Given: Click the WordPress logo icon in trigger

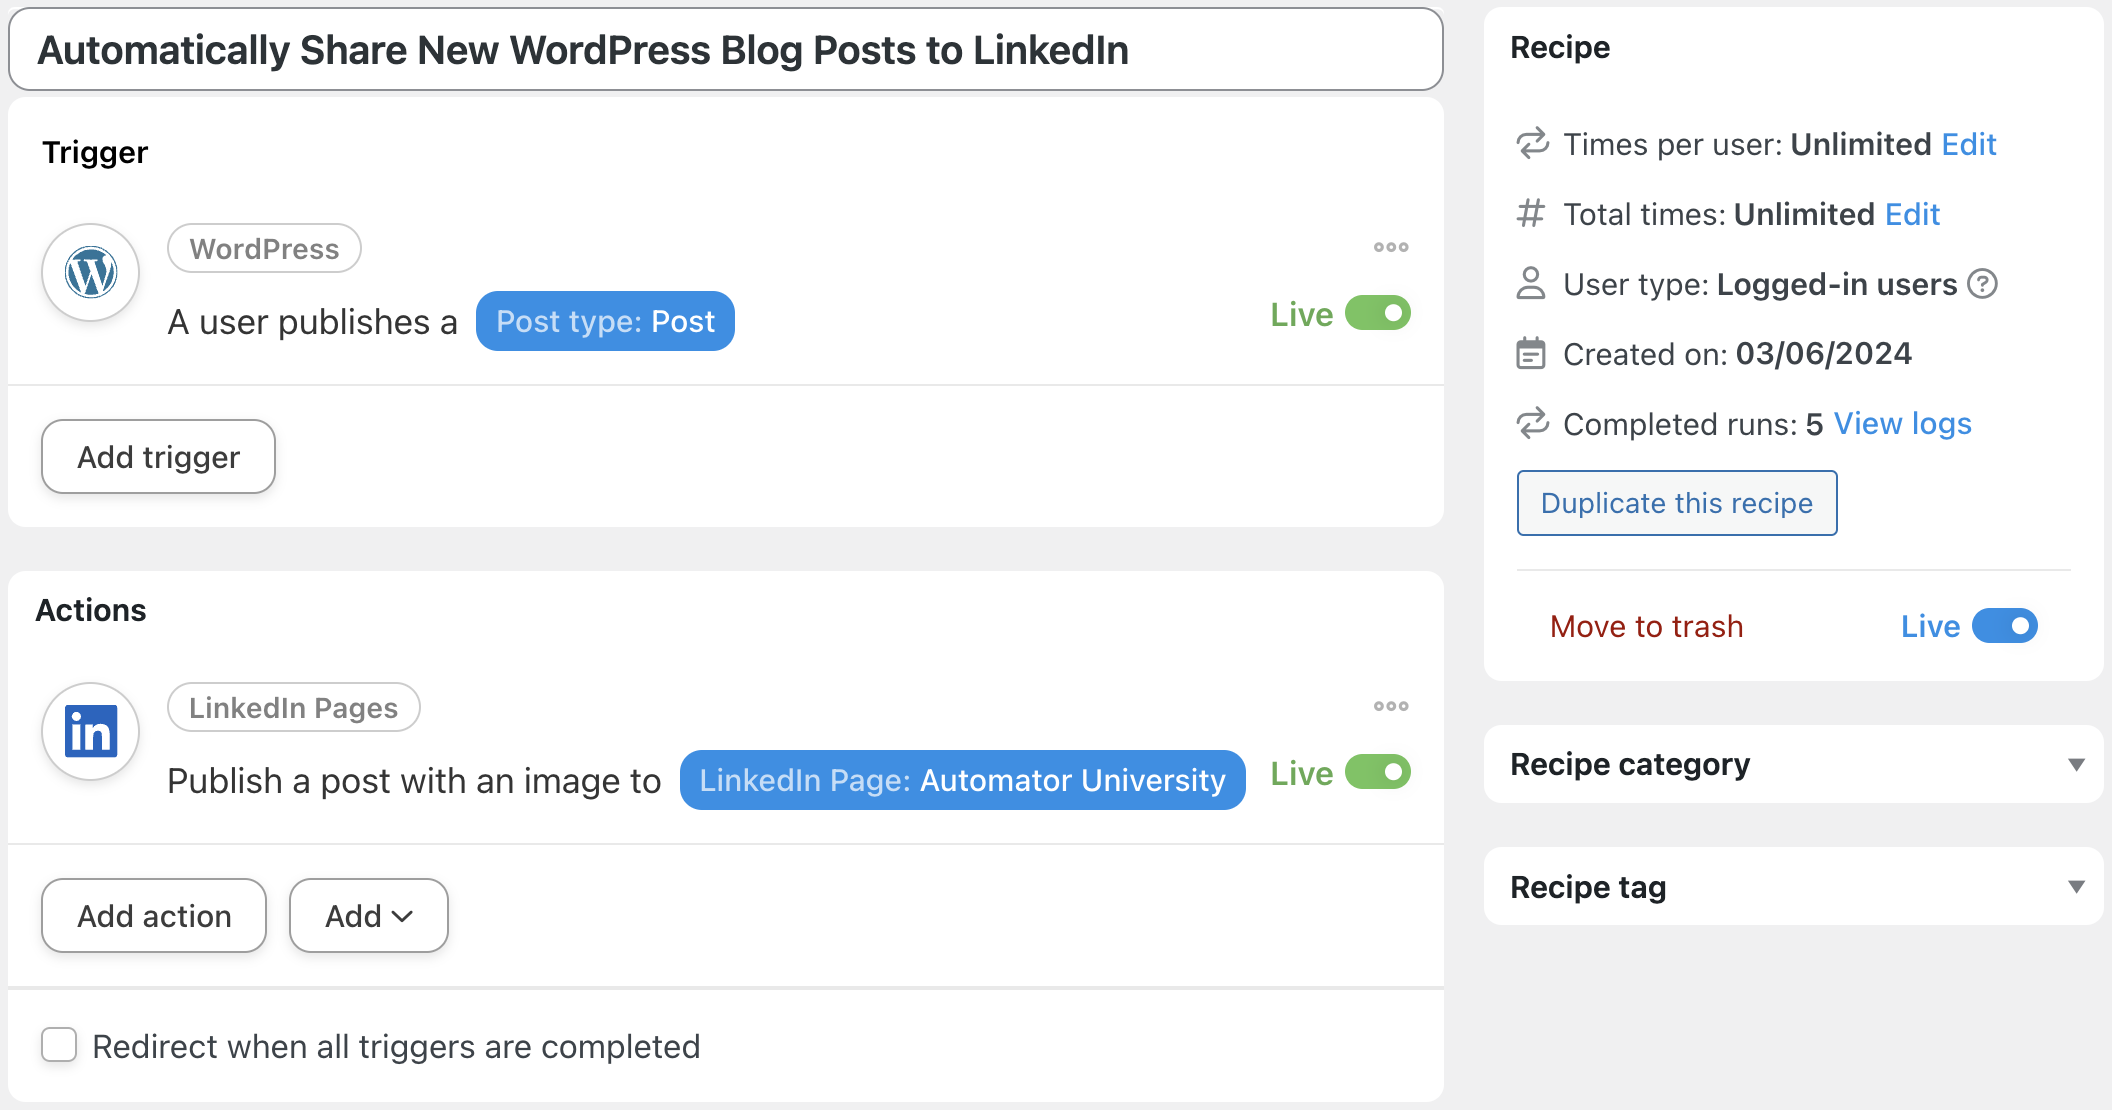Looking at the screenshot, I should pos(91,272).
